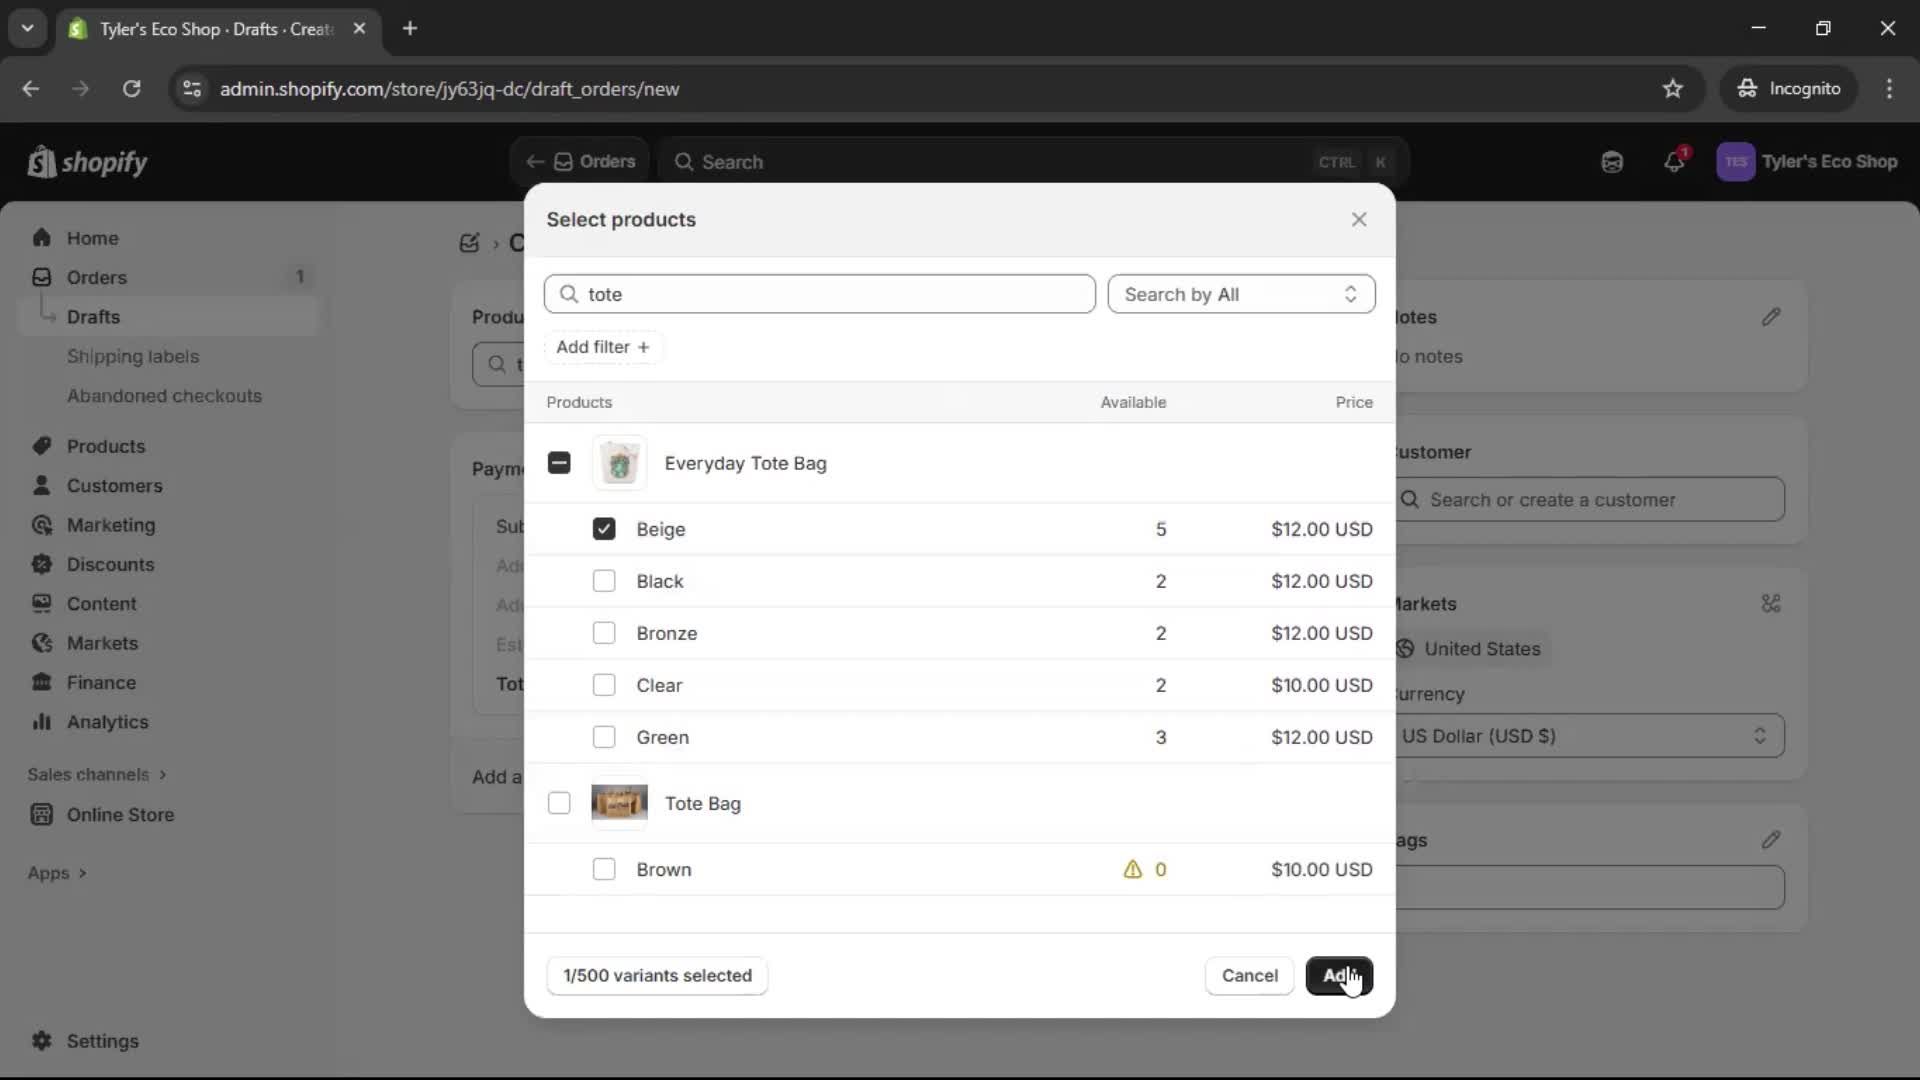Select the Black variant checkbox
Image resolution: width=1920 pixels, height=1080 pixels.
click(x=605, y=581)
